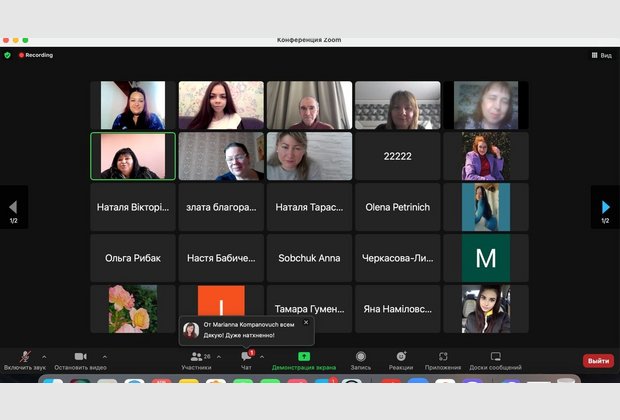The height and width of the screenshot is (420, 620).
Task: Click the Recording status indicator
Action: tap(36, 55)
